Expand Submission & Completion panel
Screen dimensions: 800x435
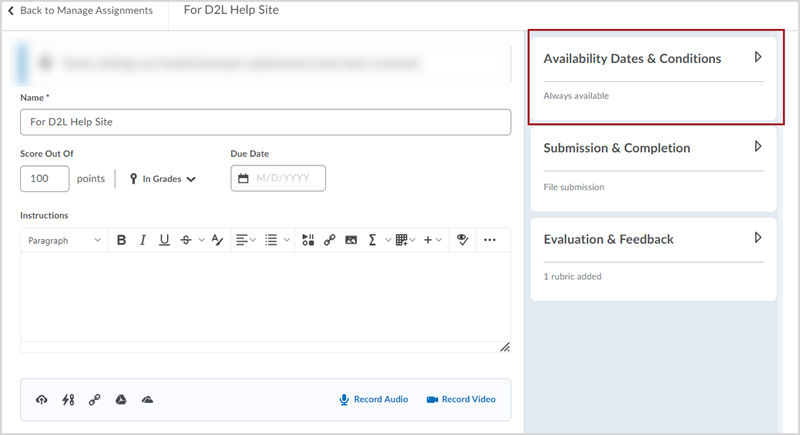coord(758,146)
